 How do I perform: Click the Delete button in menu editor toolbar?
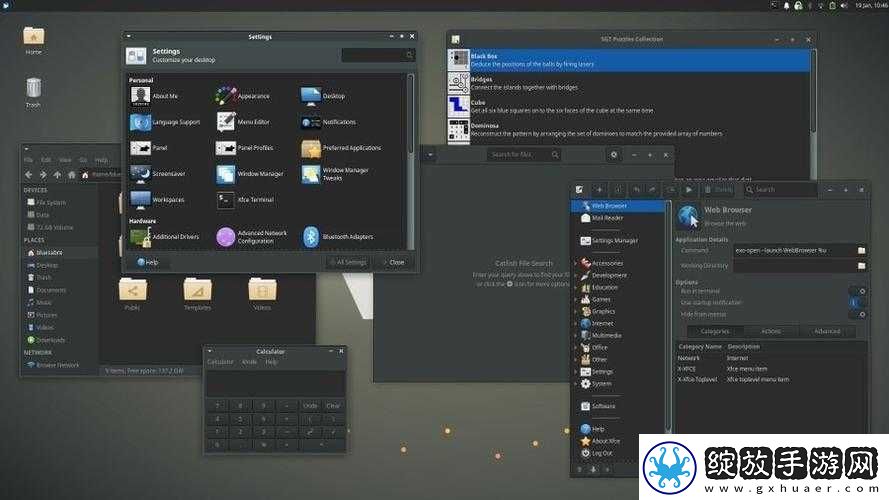pyautogui.click(x=719, y=189)
